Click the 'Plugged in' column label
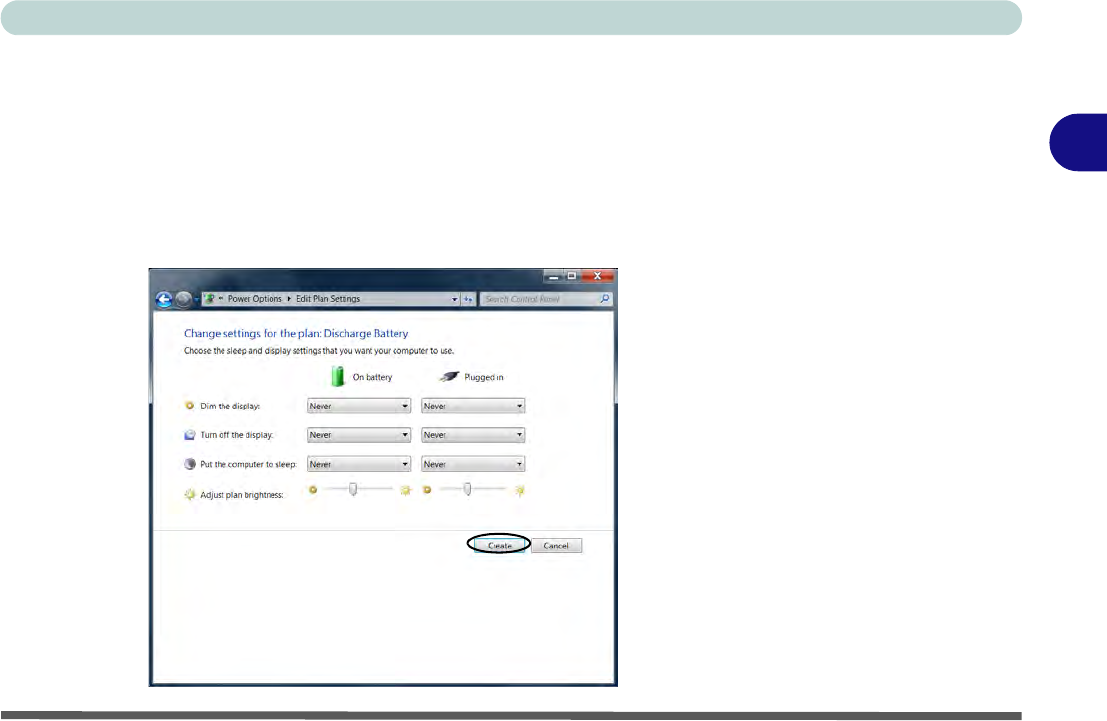Screen dimensions: 1107x721 point(484,377)
